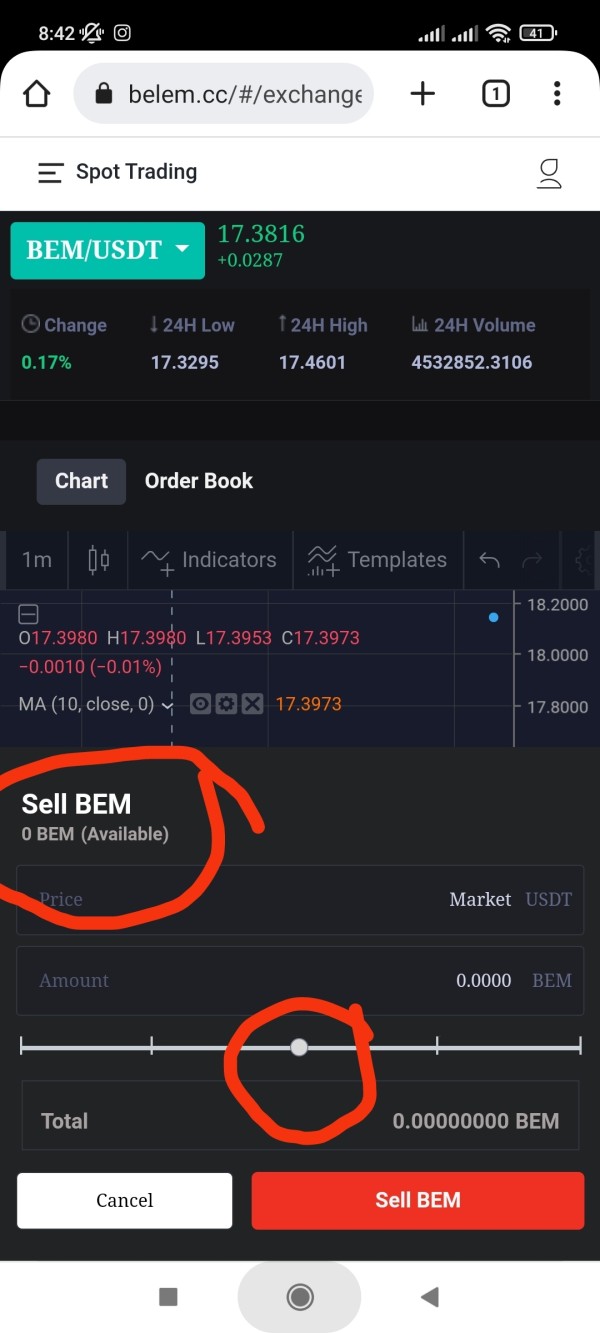Screen dimensions: 600x1333
Task: Expand the MA legend chevron
Action: click(x=168, y=705)
